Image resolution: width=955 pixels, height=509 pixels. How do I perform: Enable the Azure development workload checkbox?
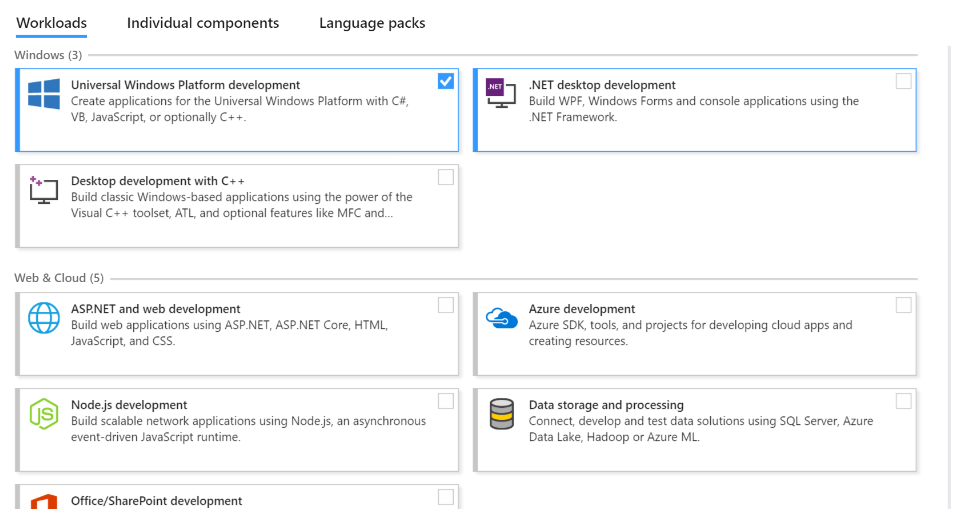pos(904,305)
